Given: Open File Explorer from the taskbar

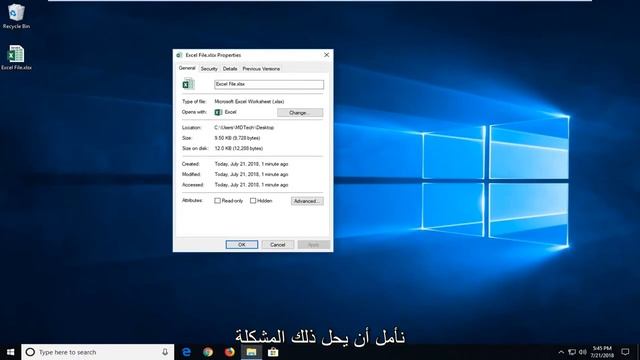Looking at the screenshot, I should [x=251, y=352].
